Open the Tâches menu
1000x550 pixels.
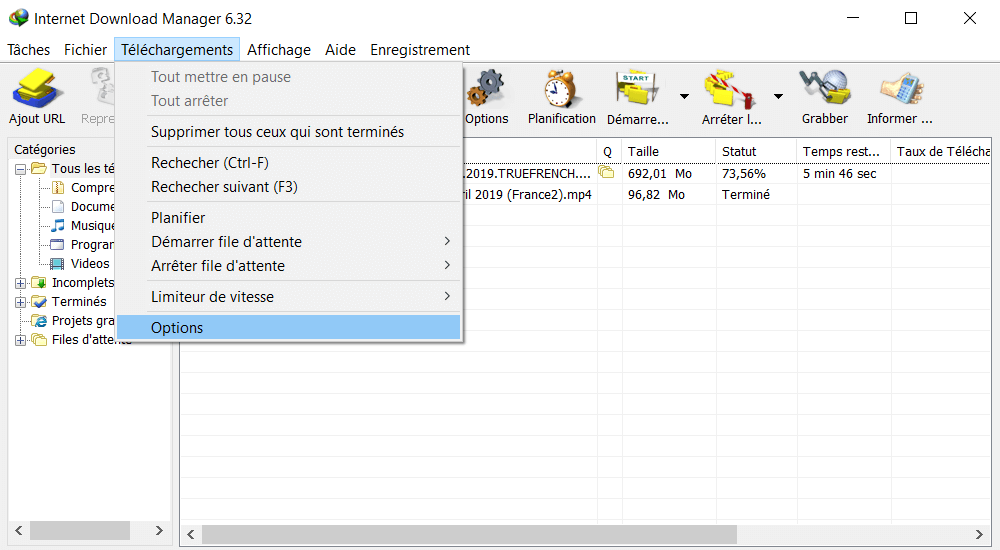[29, 50]
